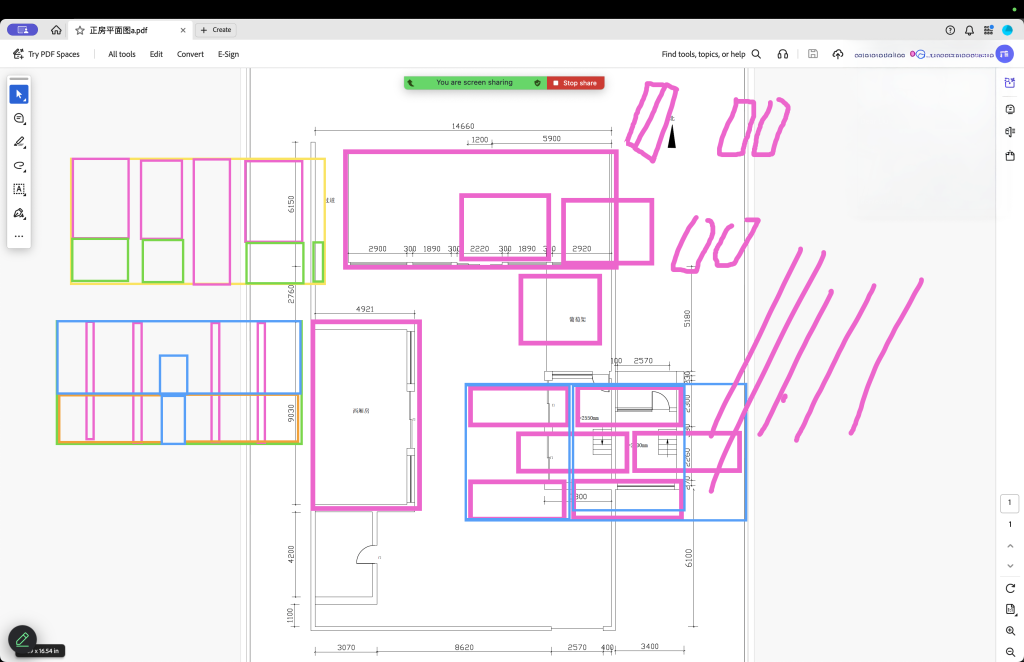Choose the Add comment tool
This screenshot has width=1024, height=662.
point(19,118)
